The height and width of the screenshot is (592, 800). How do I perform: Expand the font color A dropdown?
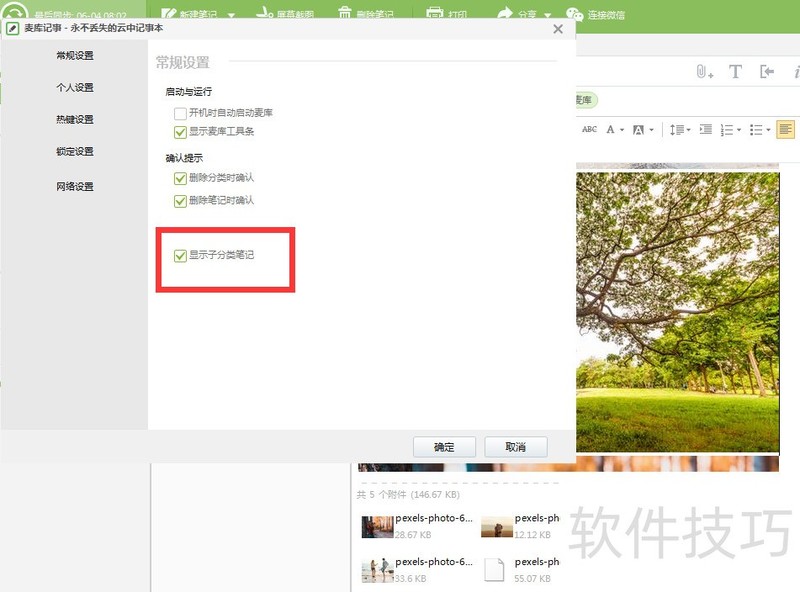(x=621, y=130)
